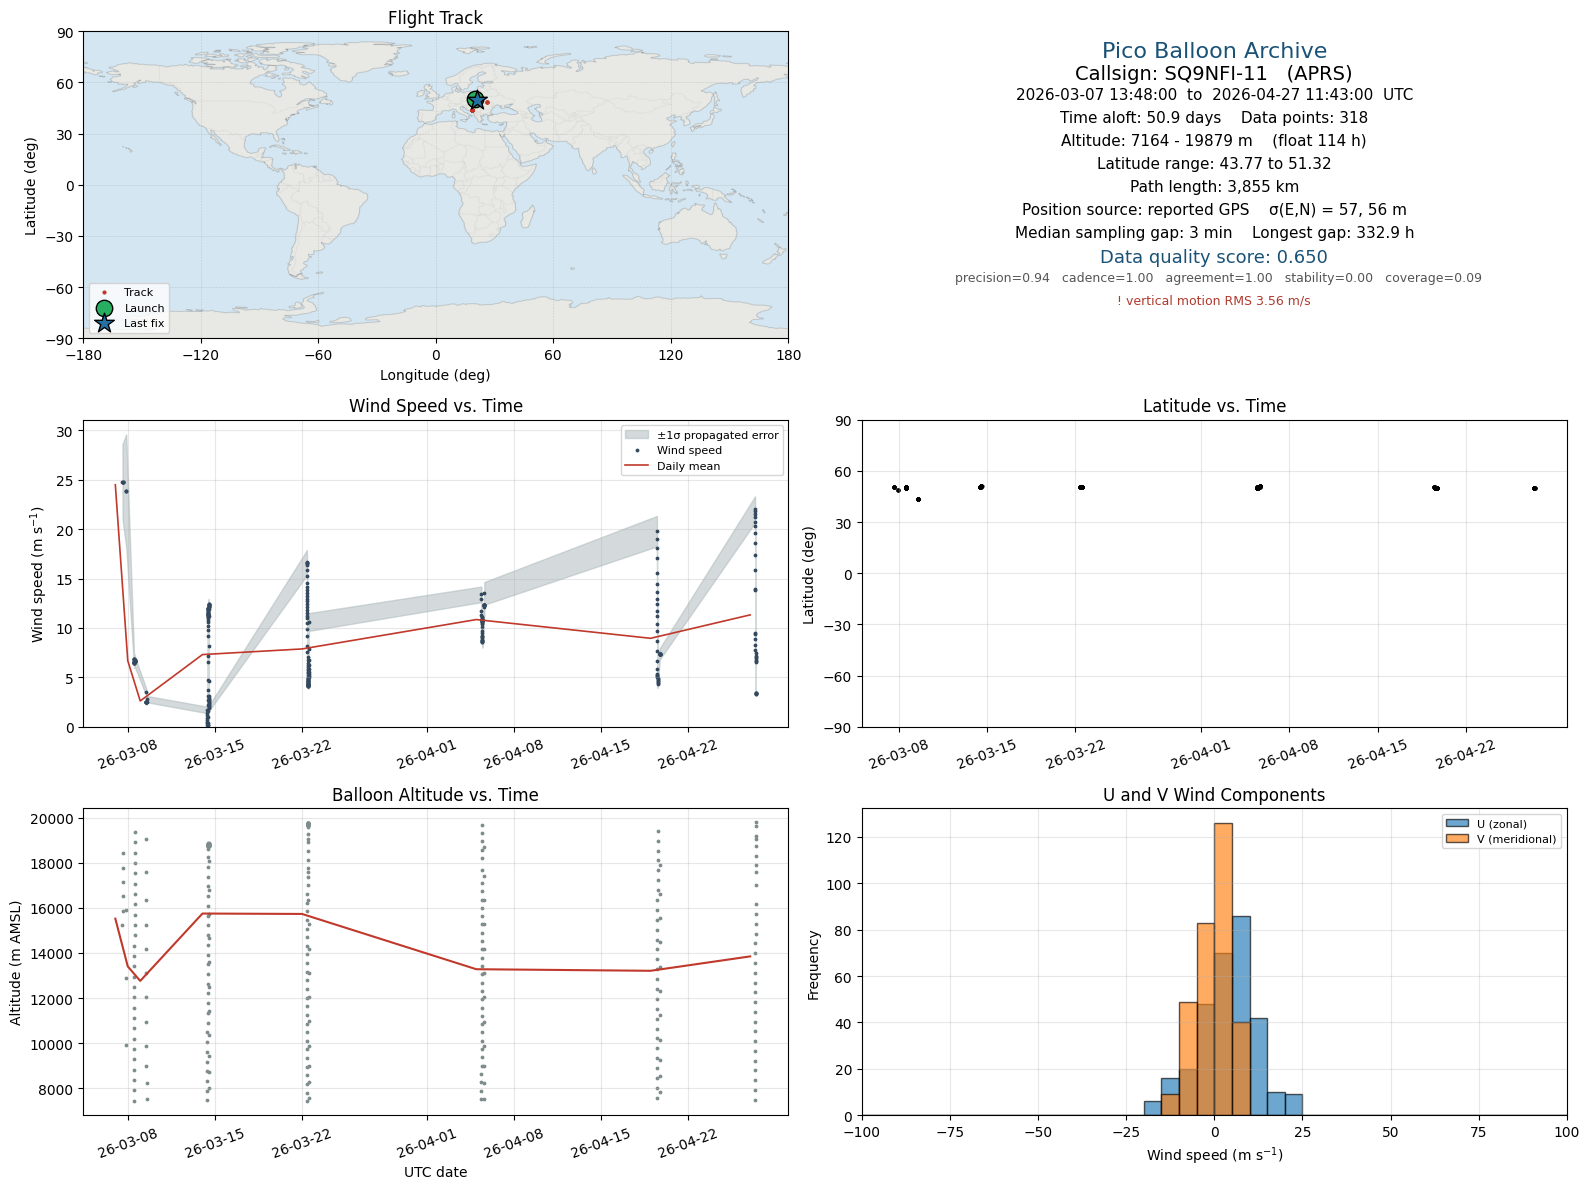Click the '26-04-22' date tick under Wind Speed chart
1590x1189 pixels.
(688, 755)
